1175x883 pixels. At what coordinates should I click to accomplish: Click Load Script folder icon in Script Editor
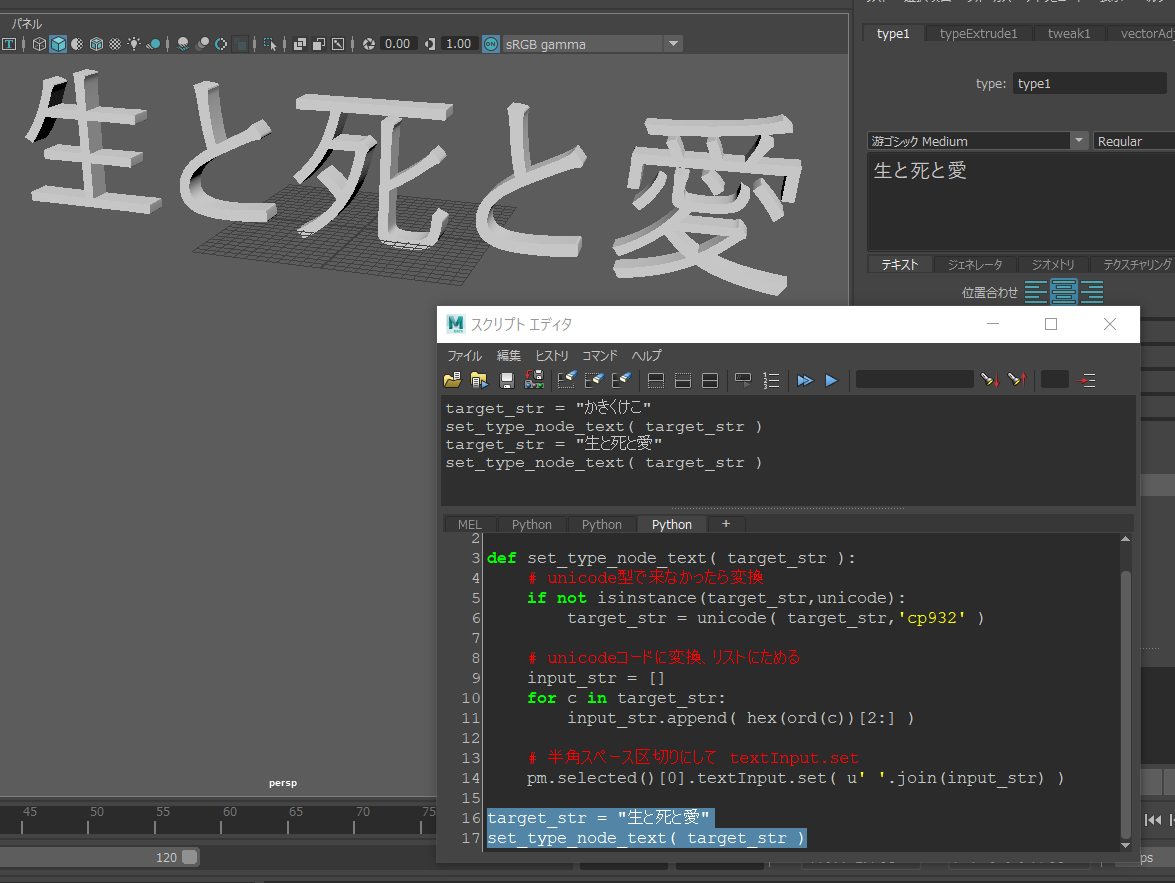[x=453, y=380]
